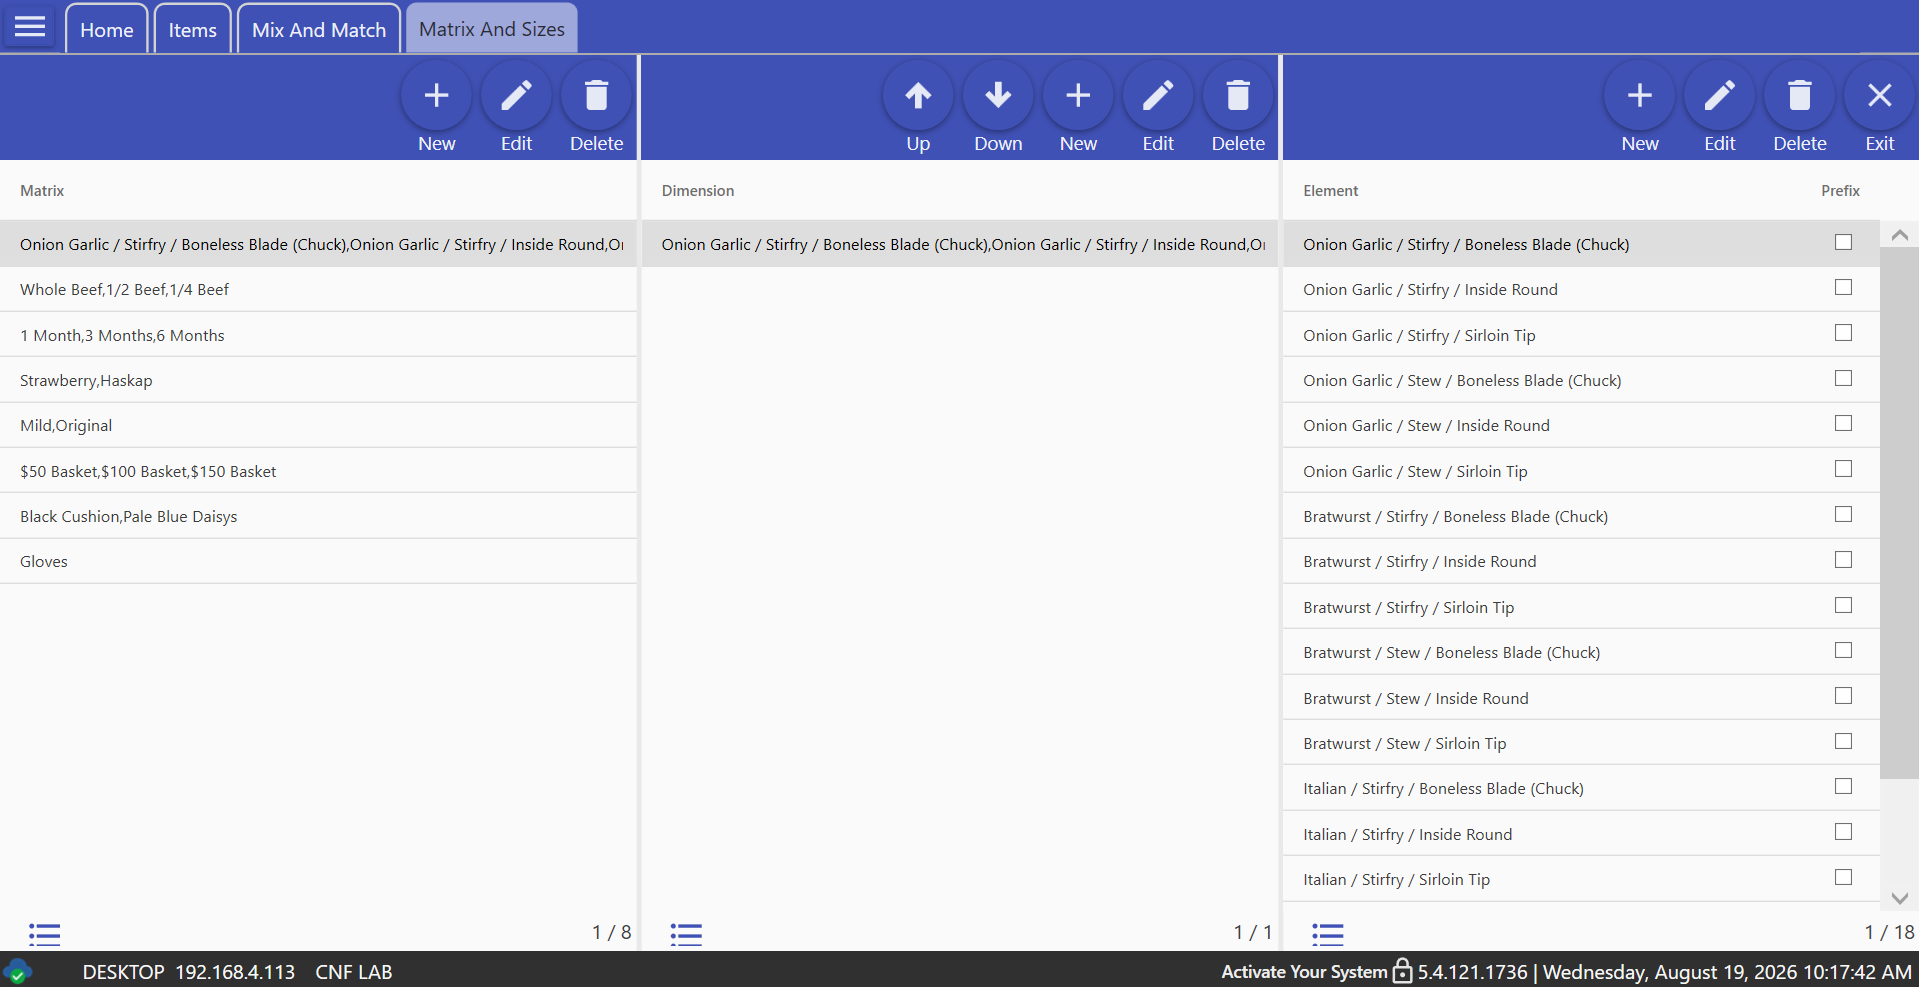
Task: Check Prefix for Onion Garlic / Stew / Boneless Blade
Action: pos(1843,378)
